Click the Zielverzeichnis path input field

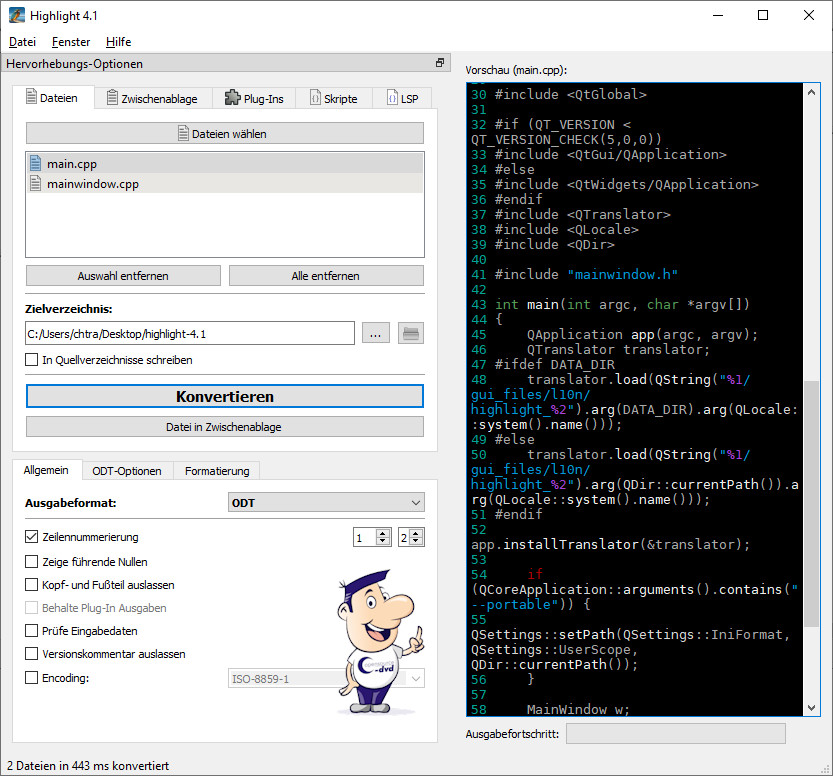pos(190,334)
